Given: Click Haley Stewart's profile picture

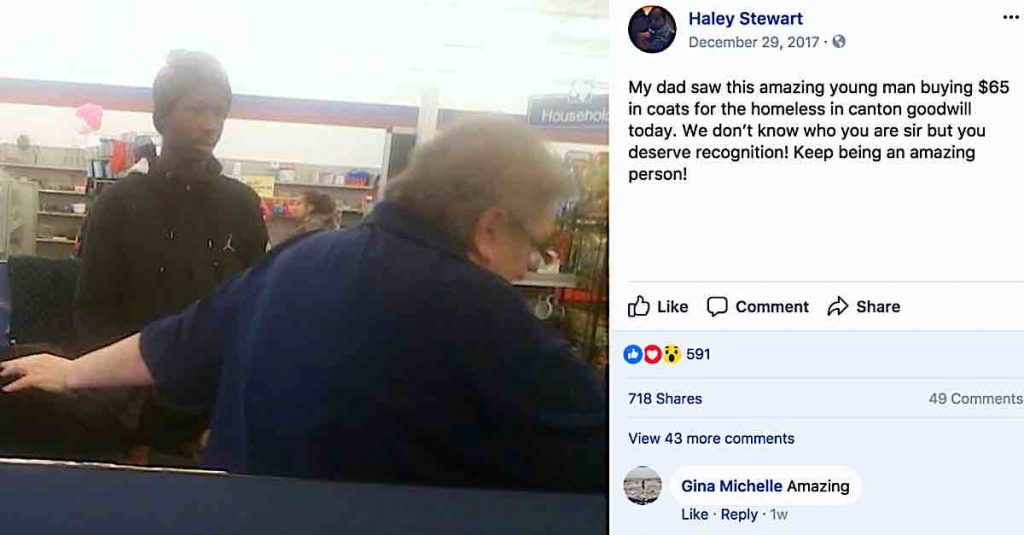Looking at the screenshot, I should [652, 29].
